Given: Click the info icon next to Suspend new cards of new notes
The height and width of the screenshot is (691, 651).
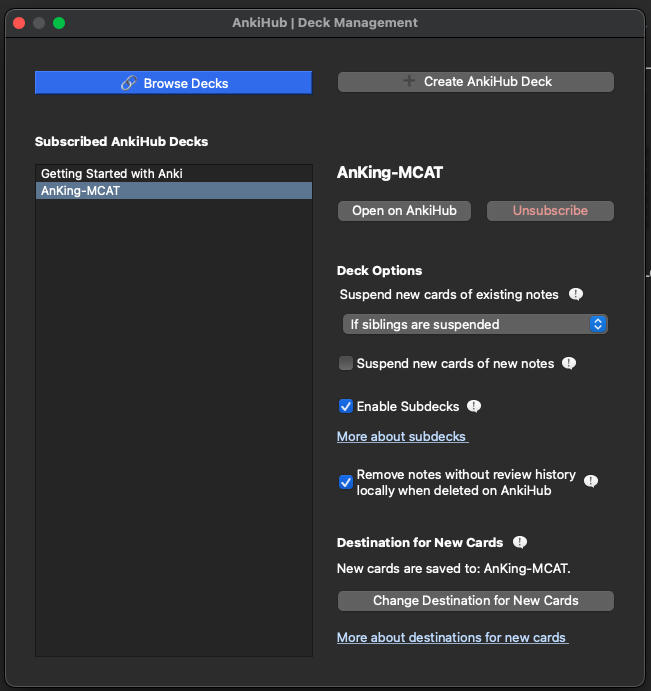Looking at the screenshot, I should point(569,363).
